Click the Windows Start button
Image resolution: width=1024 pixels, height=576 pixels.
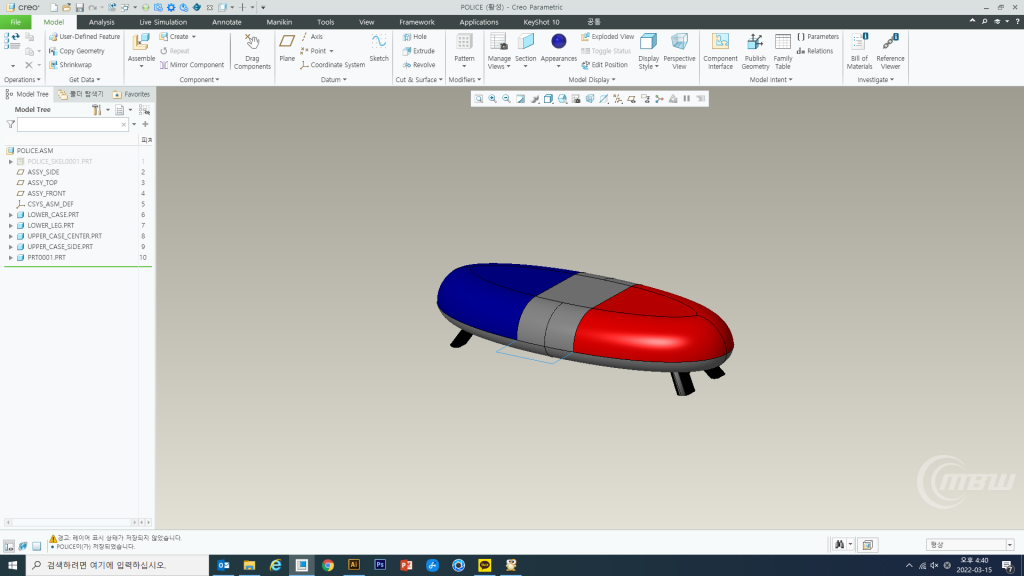pyautogui.click(x=12, y=566)
